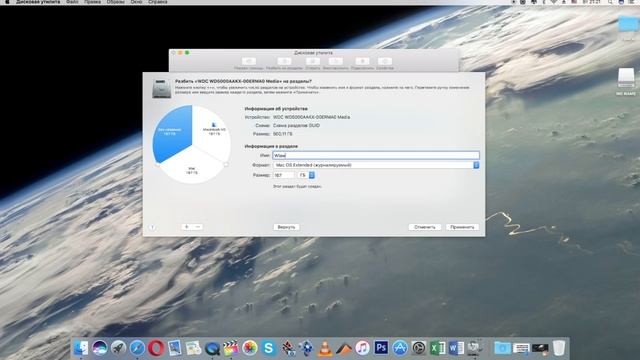Launch Microsoft Excel from the dock

pos(438,348)
